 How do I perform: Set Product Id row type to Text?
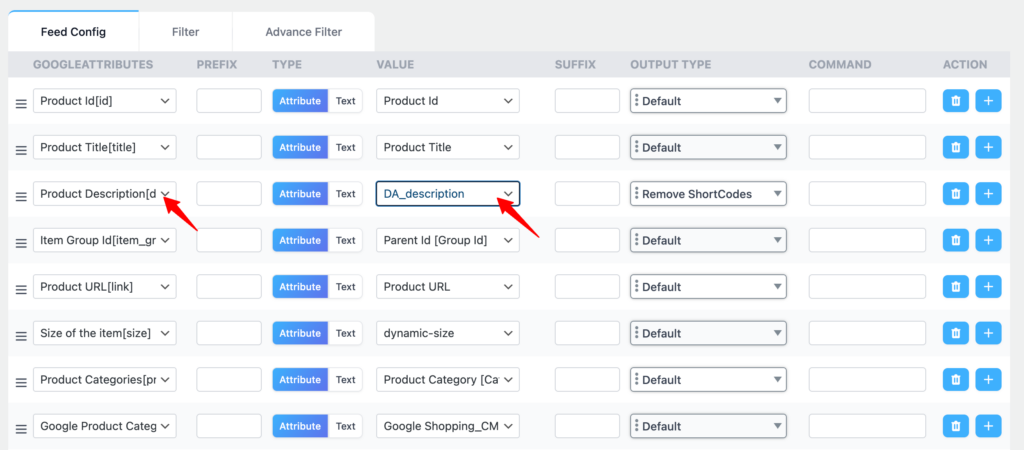tap(345, 101)
